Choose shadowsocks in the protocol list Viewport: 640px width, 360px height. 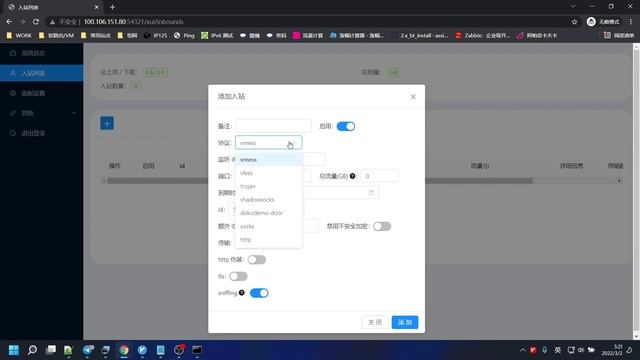(269, 200)
